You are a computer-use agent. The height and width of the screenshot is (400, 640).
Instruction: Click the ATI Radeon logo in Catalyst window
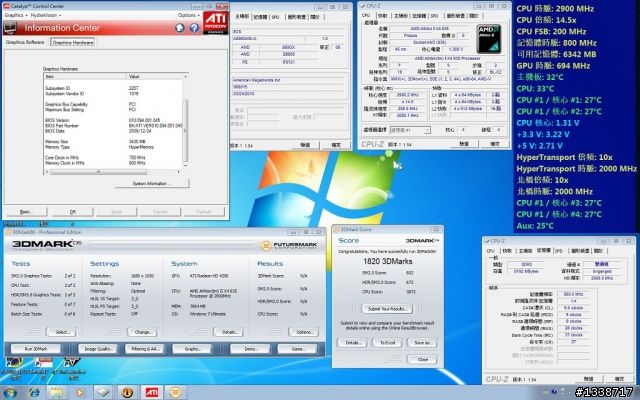215,22
